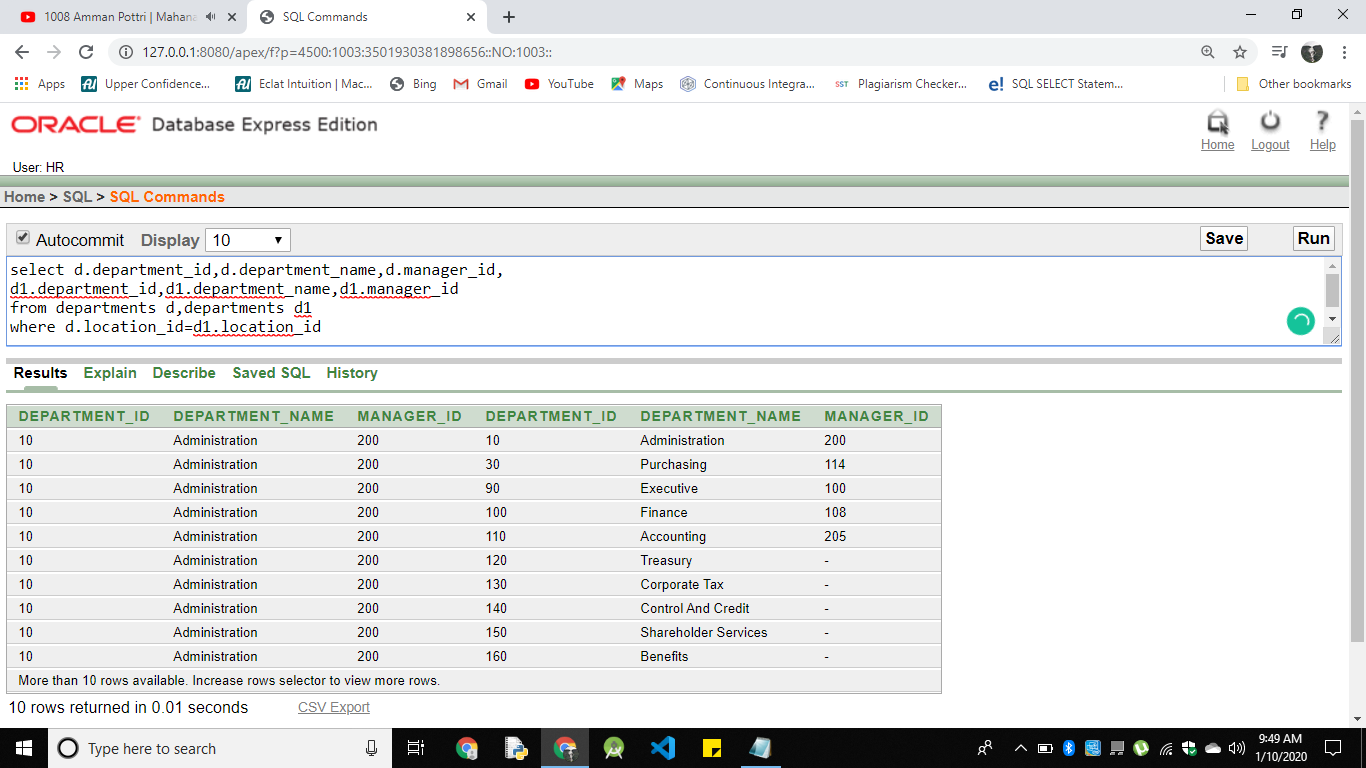Click the Task View taskbar icon
This screenshot has width=1366, height=768.
tap(417, 748)
